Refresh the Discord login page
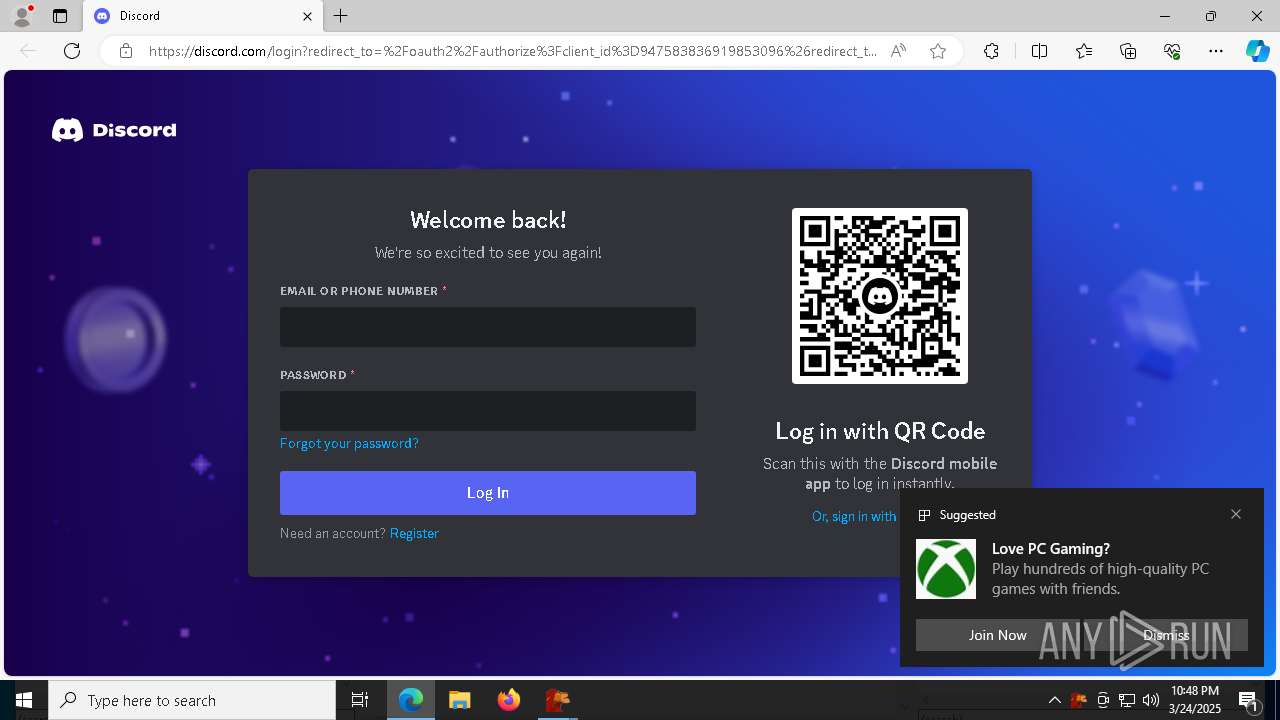This screenshot has height=720, width=1280. click(72, 51)
